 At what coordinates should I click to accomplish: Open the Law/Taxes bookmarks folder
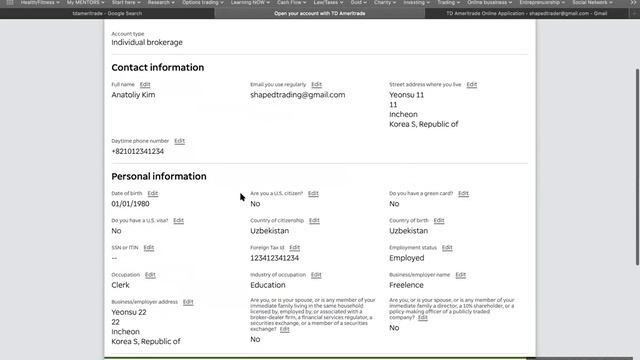tap(328, 2)
